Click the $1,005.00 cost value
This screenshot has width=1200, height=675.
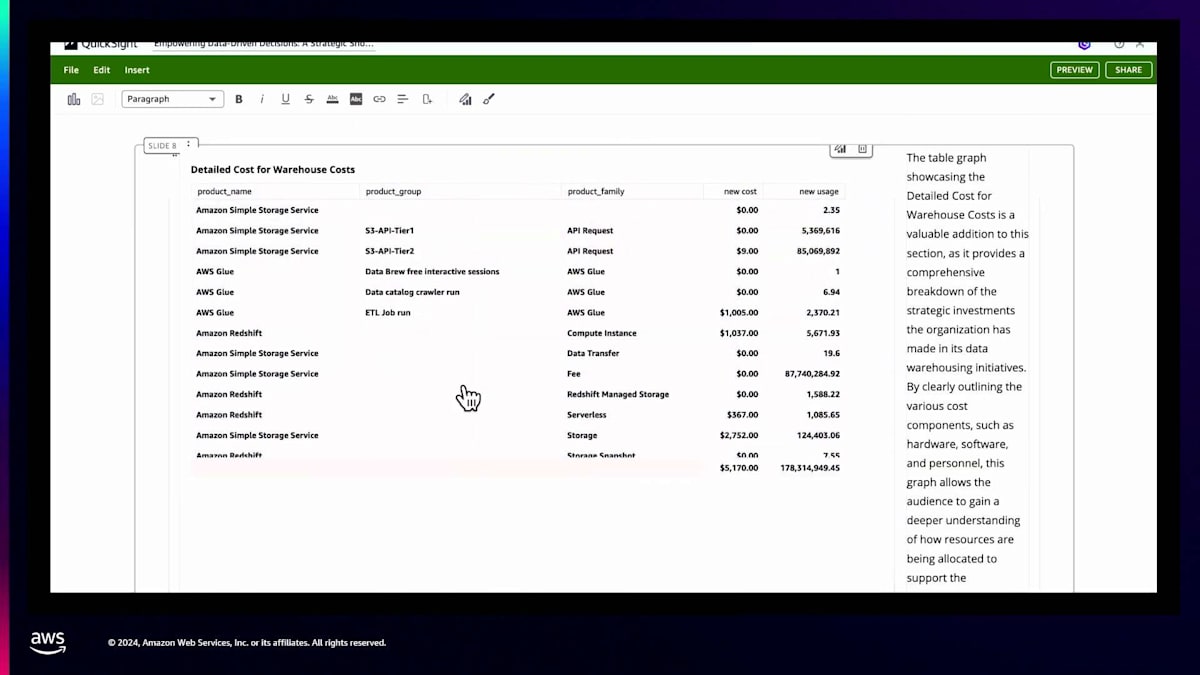[x=739, y=313]
